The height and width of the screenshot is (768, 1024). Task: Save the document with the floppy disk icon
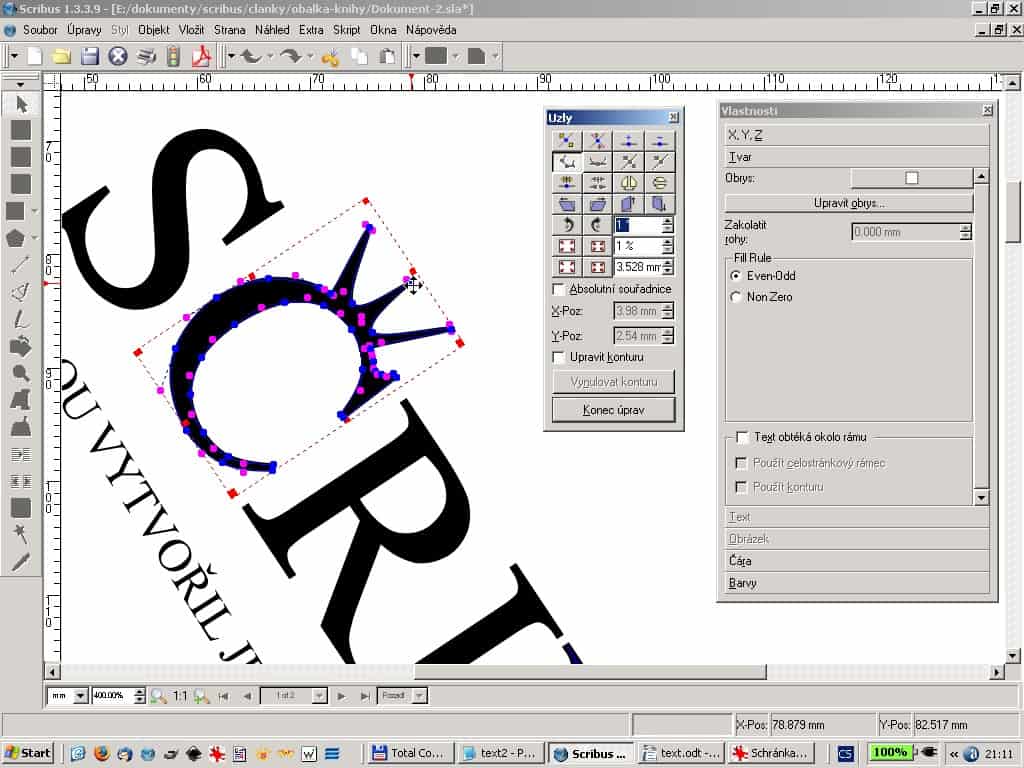pyautogui.click(x=89, y=57)
